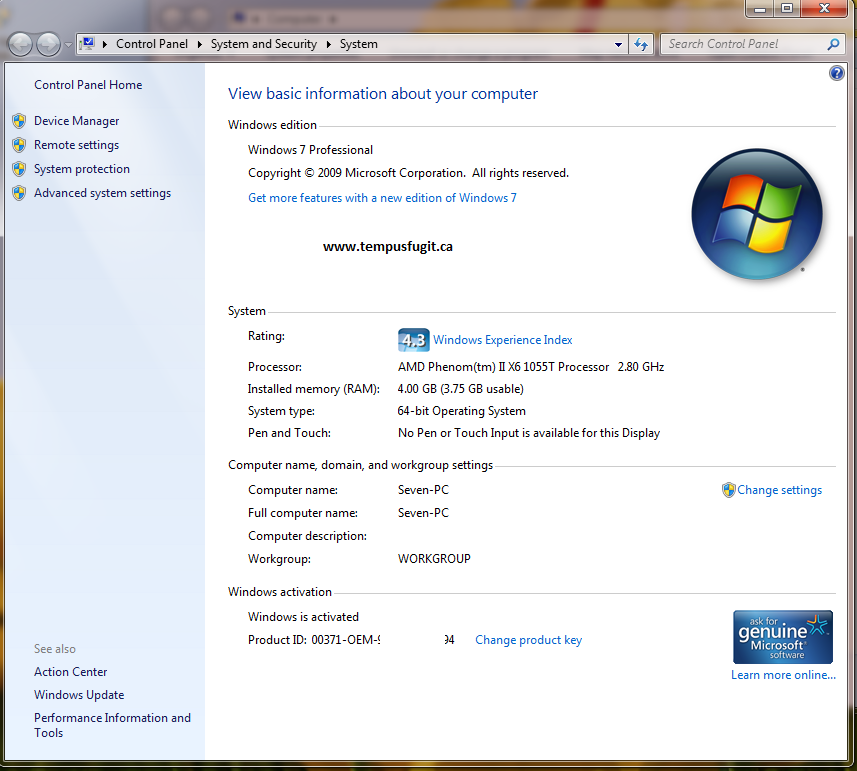Select the System breadcrumb item
This screenshot has width=857, height=771.
pos(359,44)
